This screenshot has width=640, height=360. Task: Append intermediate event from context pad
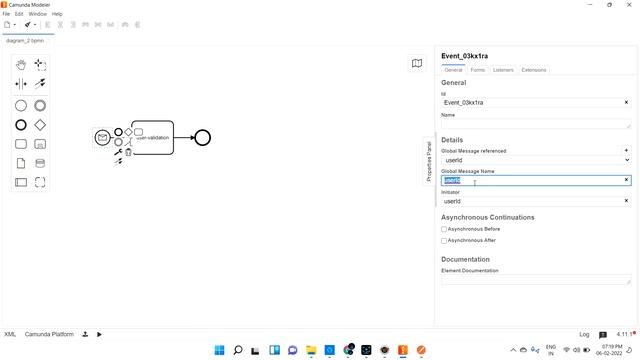tap(118, 142)
